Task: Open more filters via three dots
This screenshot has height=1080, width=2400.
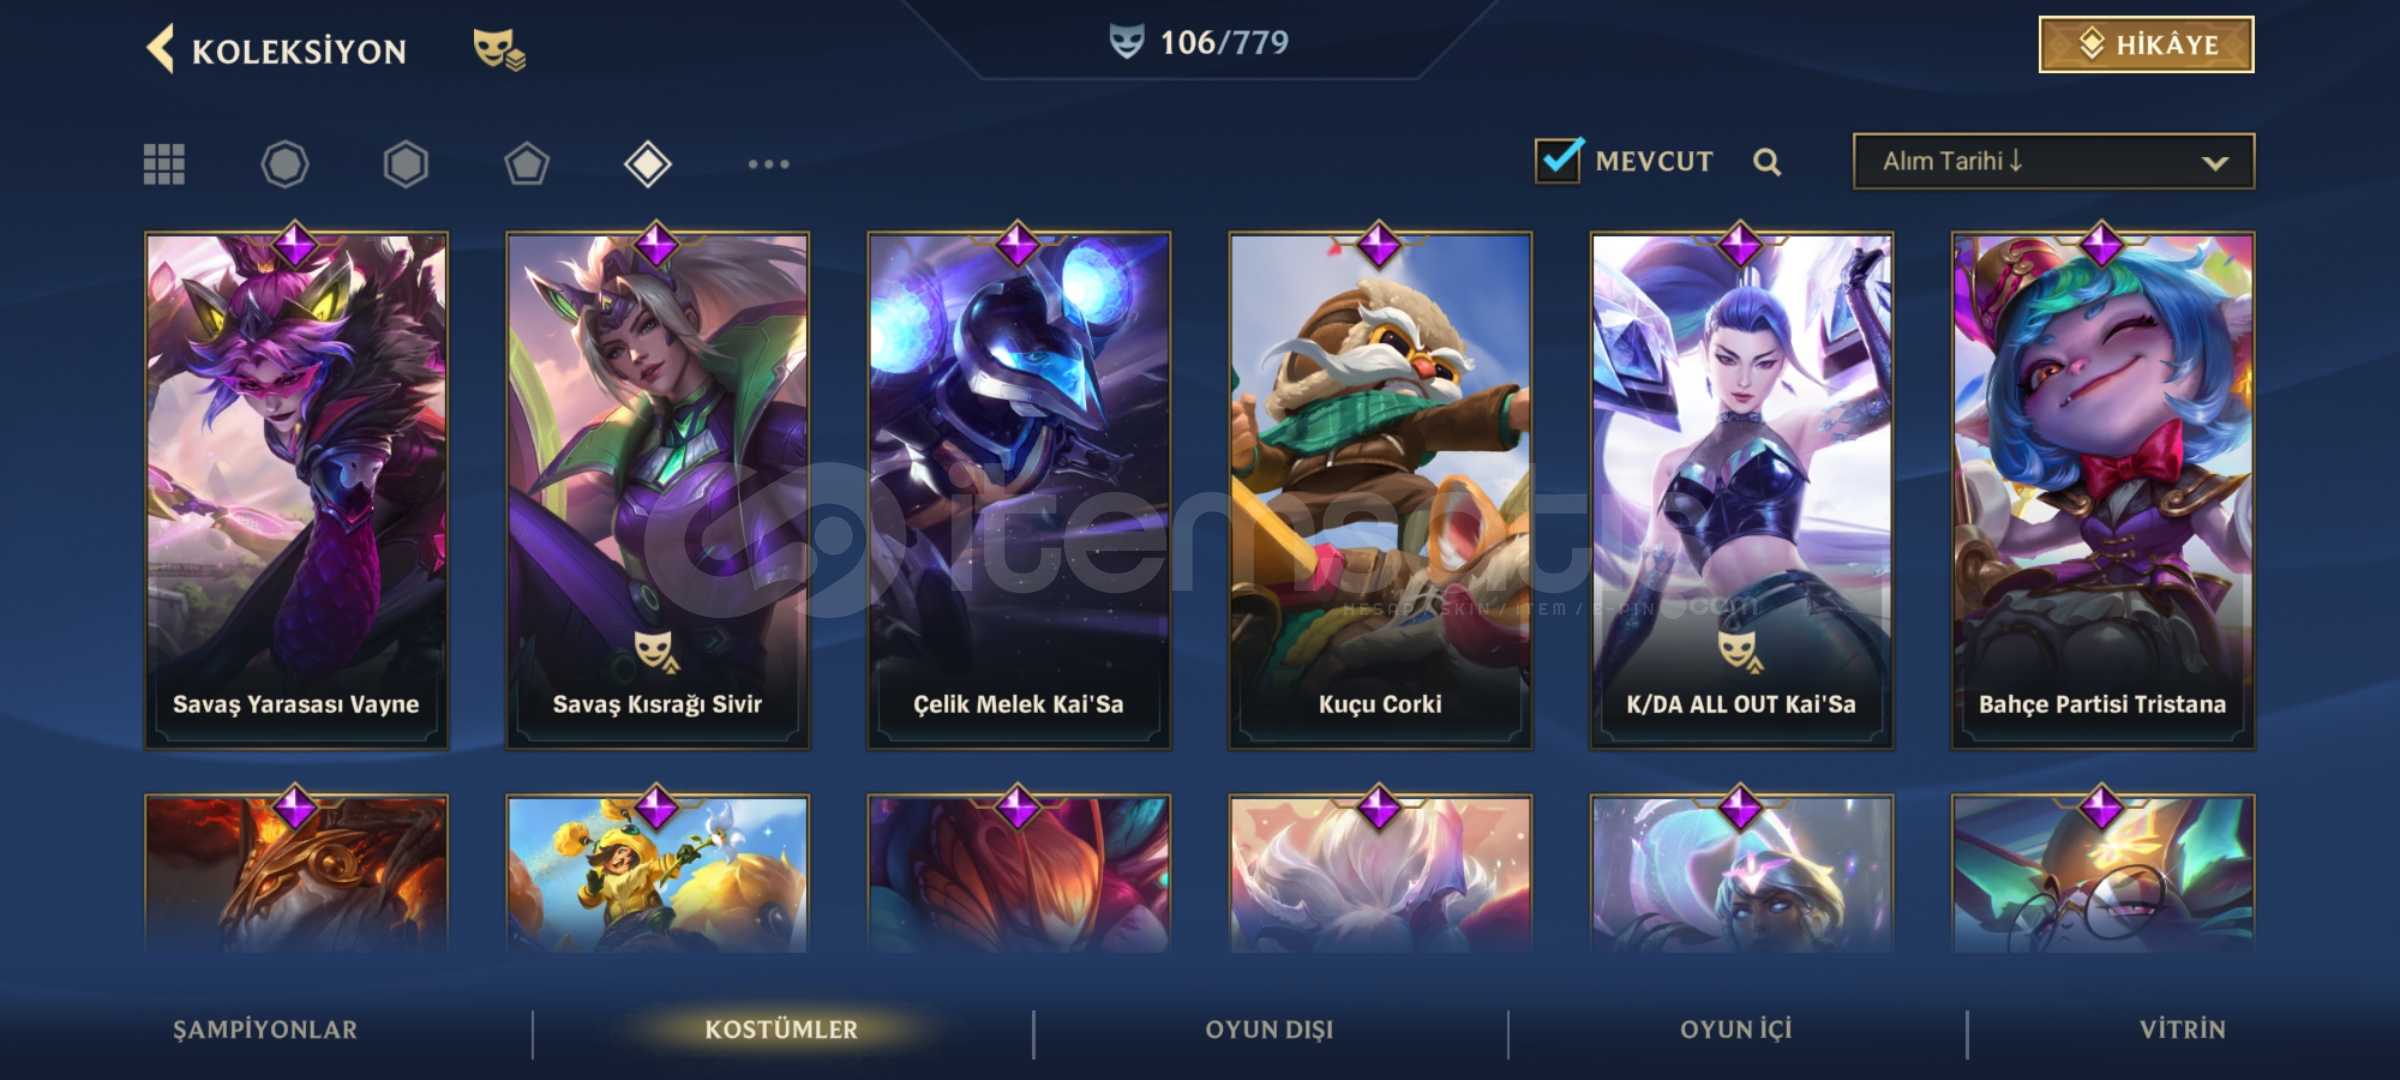Action: pos(769,164)
